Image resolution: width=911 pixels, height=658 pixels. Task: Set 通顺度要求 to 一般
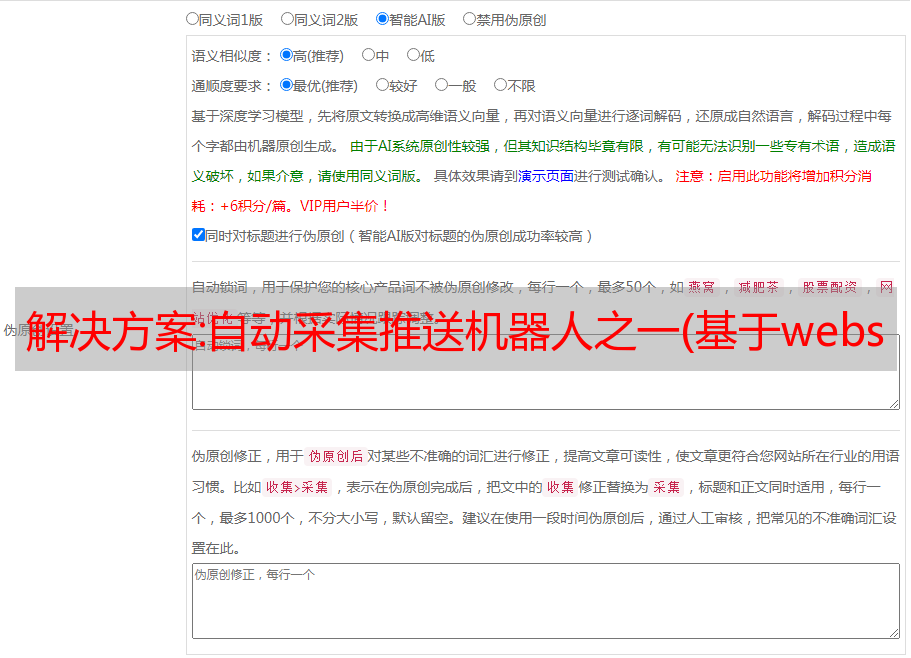(442, 85)
